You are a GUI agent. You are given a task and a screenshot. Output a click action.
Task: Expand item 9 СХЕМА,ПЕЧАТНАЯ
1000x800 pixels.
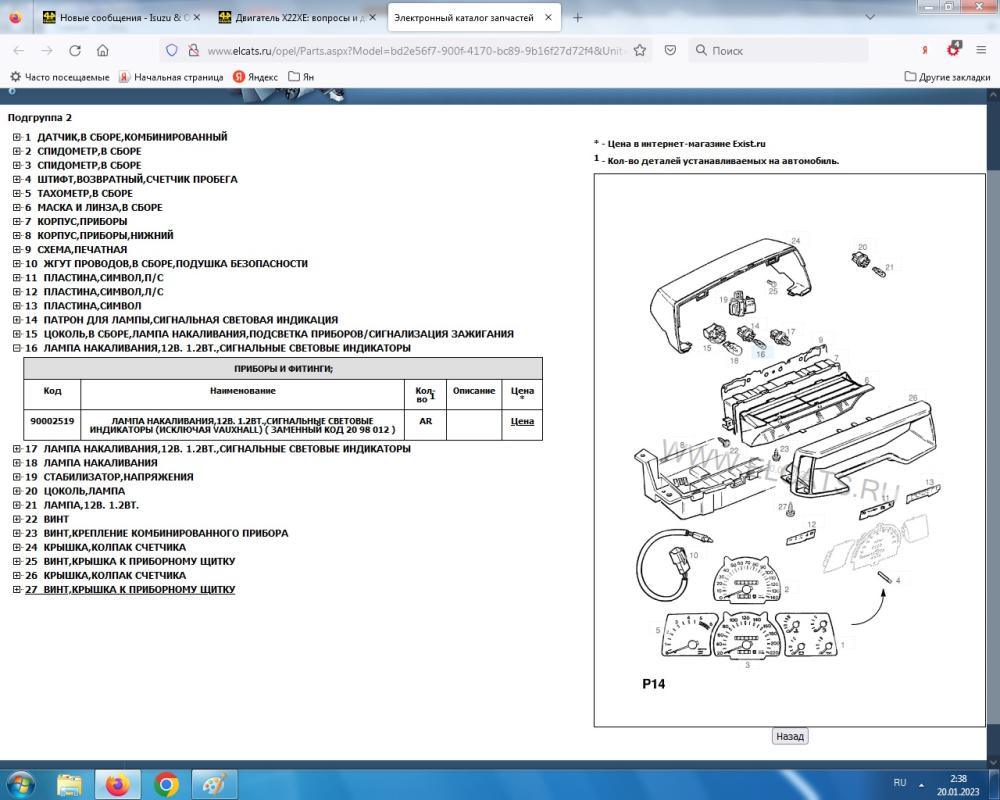(x=17, y=249)
